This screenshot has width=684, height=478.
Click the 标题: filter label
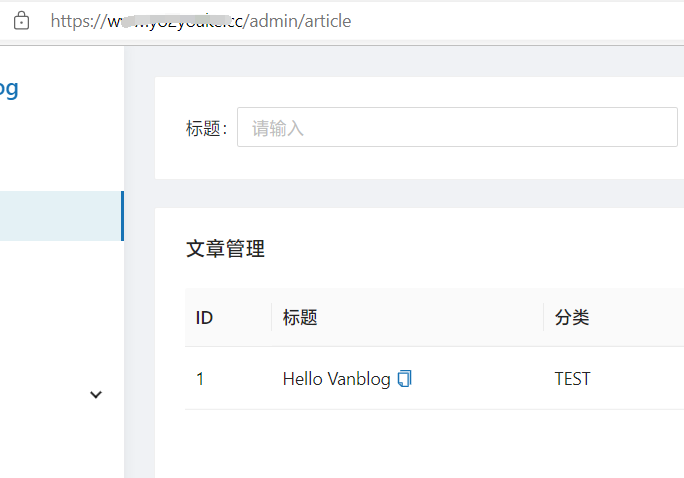[206, 128]
